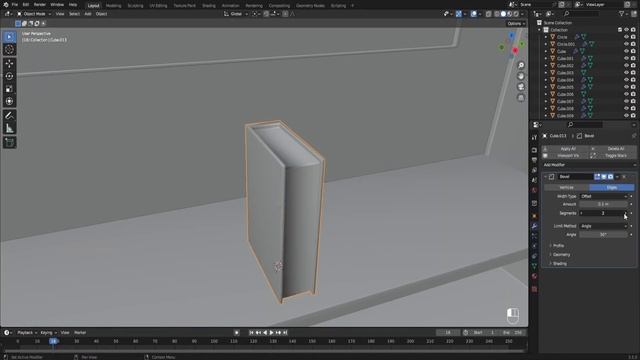Select the Annotate tool

click(x=9, y=116)
